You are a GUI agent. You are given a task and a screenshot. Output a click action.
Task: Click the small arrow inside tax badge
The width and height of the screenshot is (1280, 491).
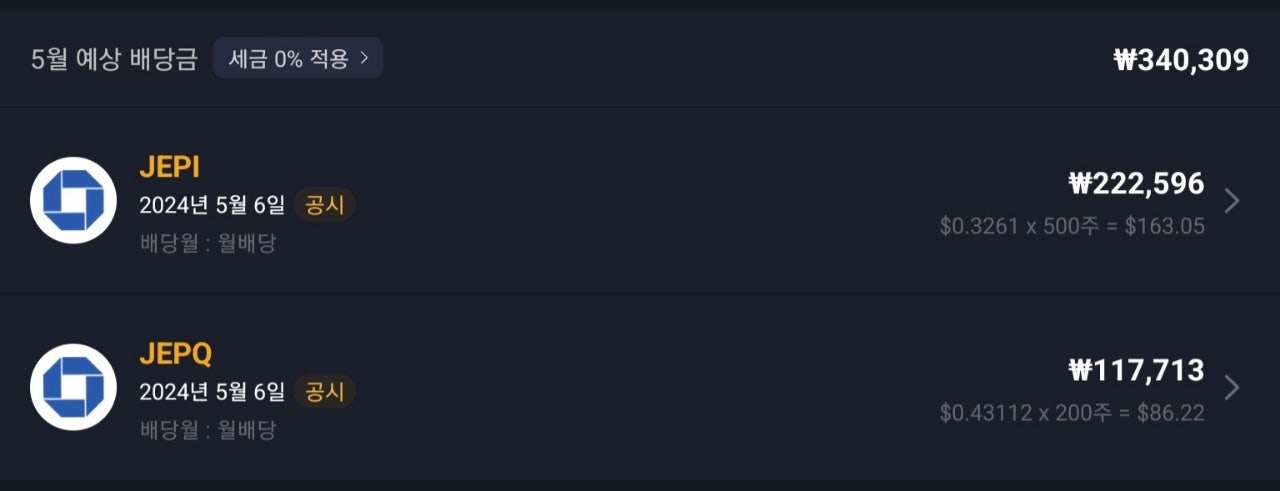point(365,59)
